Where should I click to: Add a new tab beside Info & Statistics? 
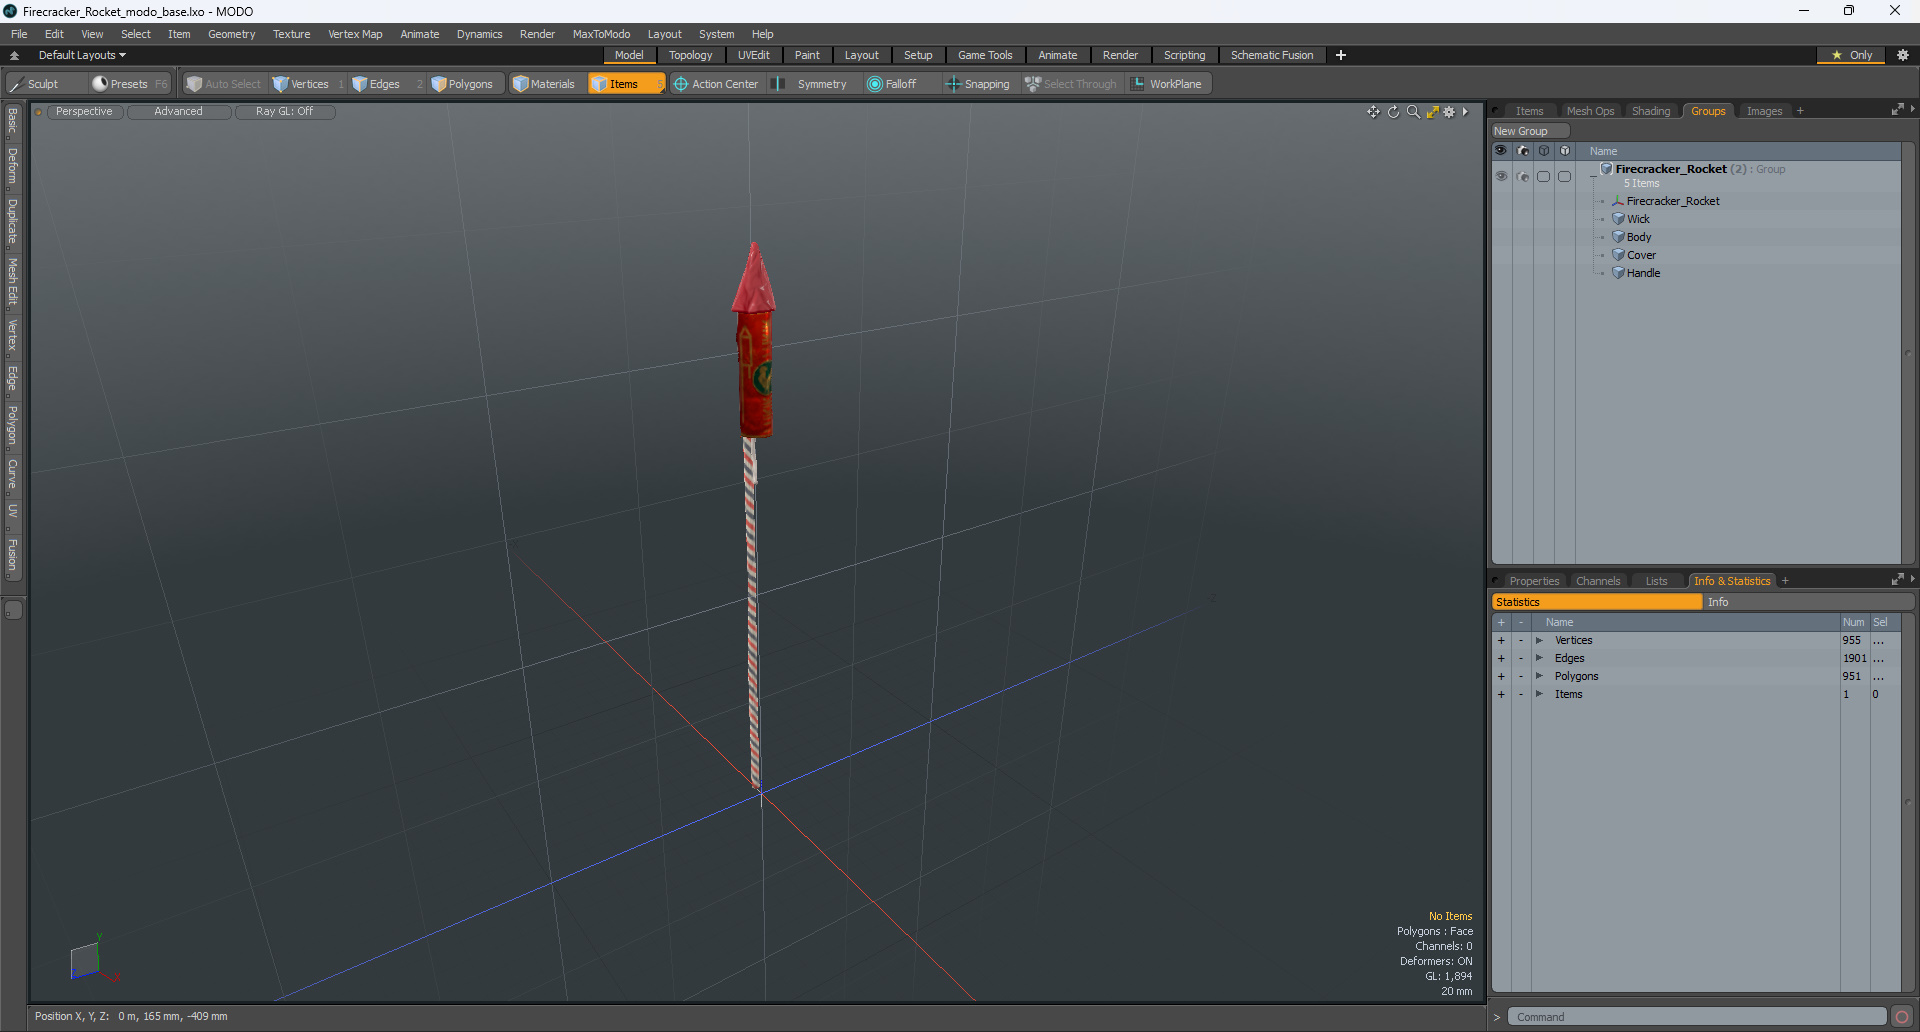pos(1785,581)
